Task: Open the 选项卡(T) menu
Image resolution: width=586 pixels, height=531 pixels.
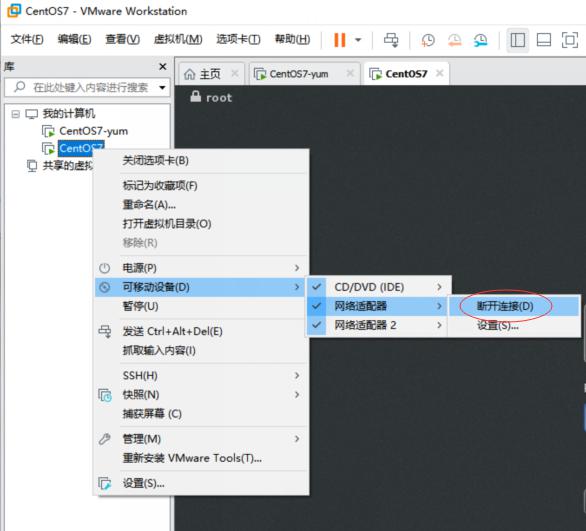Action: pyautogui.click(x=238, y=39)
